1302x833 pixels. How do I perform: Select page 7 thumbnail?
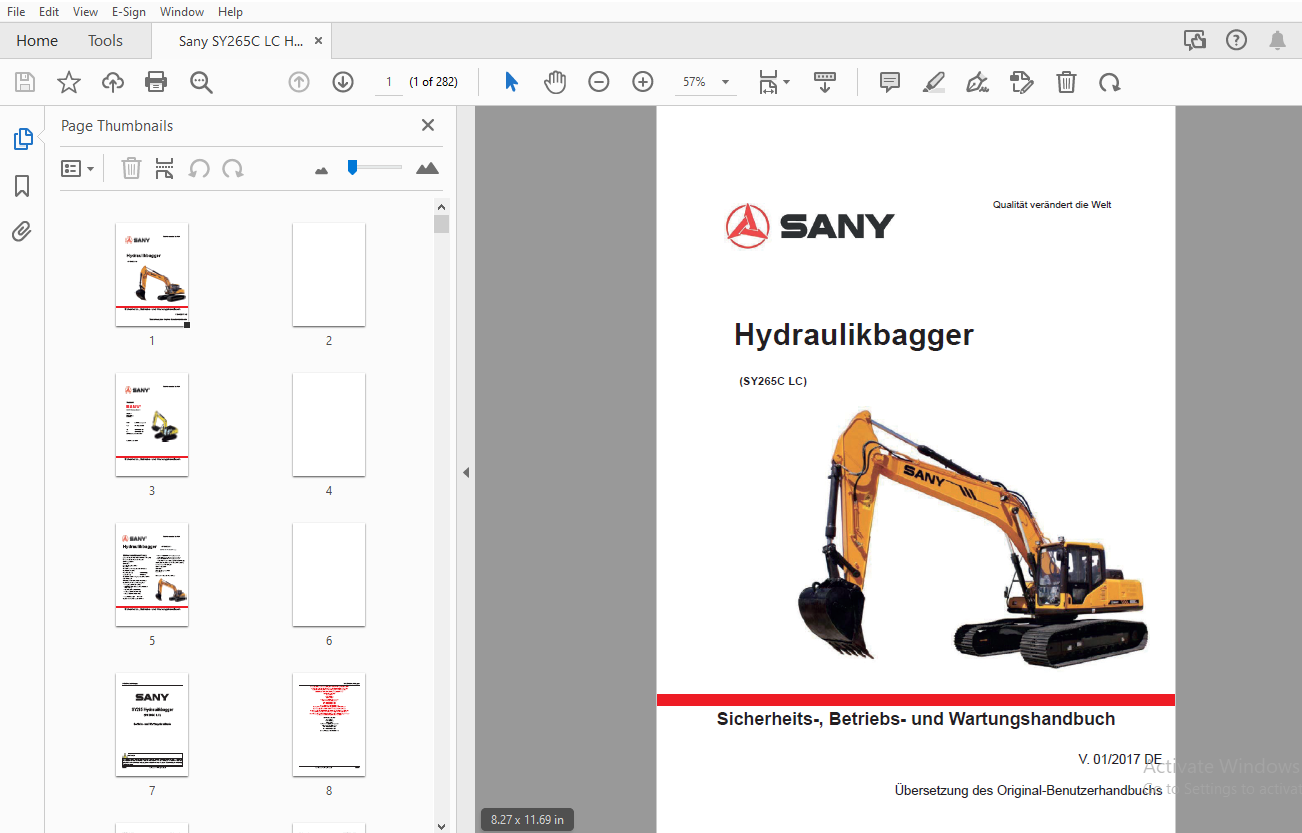coord(152,725)
